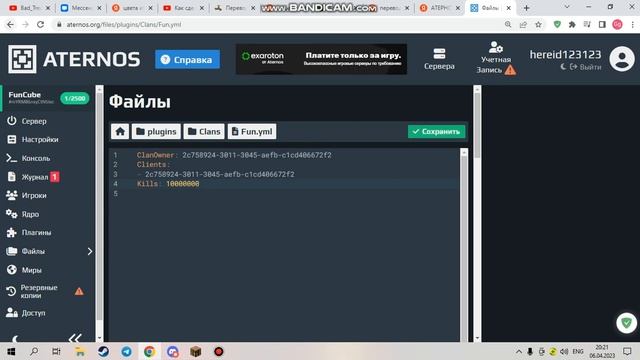Click the editor vertical scrollbar
Image resolution: width=640 pixels, height=360 pixels.
(x=464, y=245)
